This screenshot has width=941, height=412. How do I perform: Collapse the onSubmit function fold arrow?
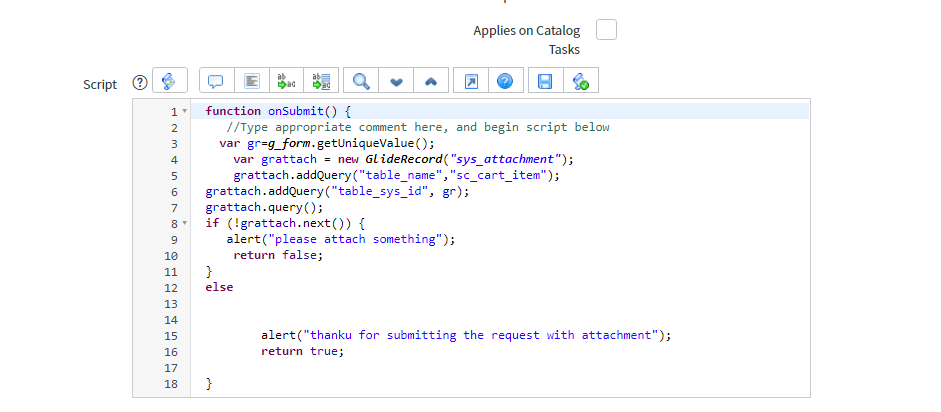pyautogui.click(x=184, y=112)
